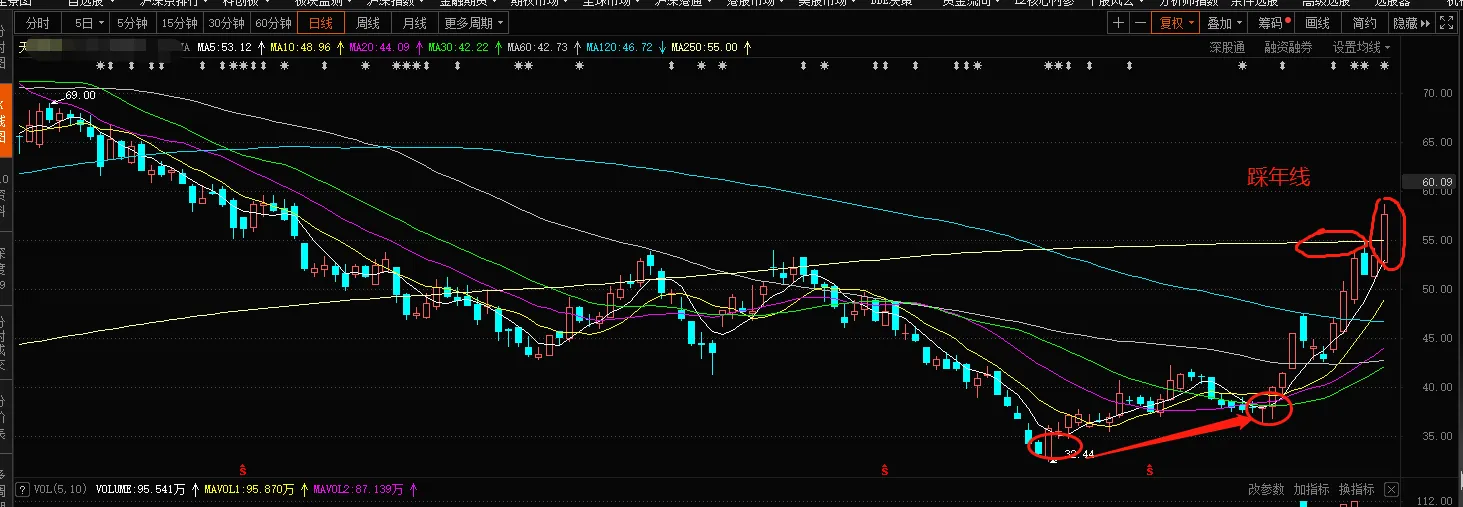Image resolution: width=1463 pixels, height=507 pixels.
Task: Select the 日线 daily chart tab
Action: click(x=321, y=23)
